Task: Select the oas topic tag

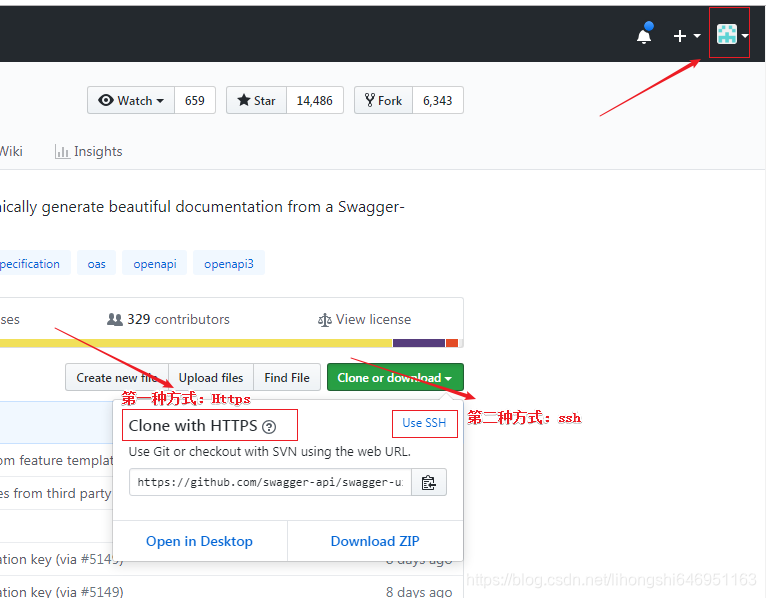Action: click(x=96, y=263)
